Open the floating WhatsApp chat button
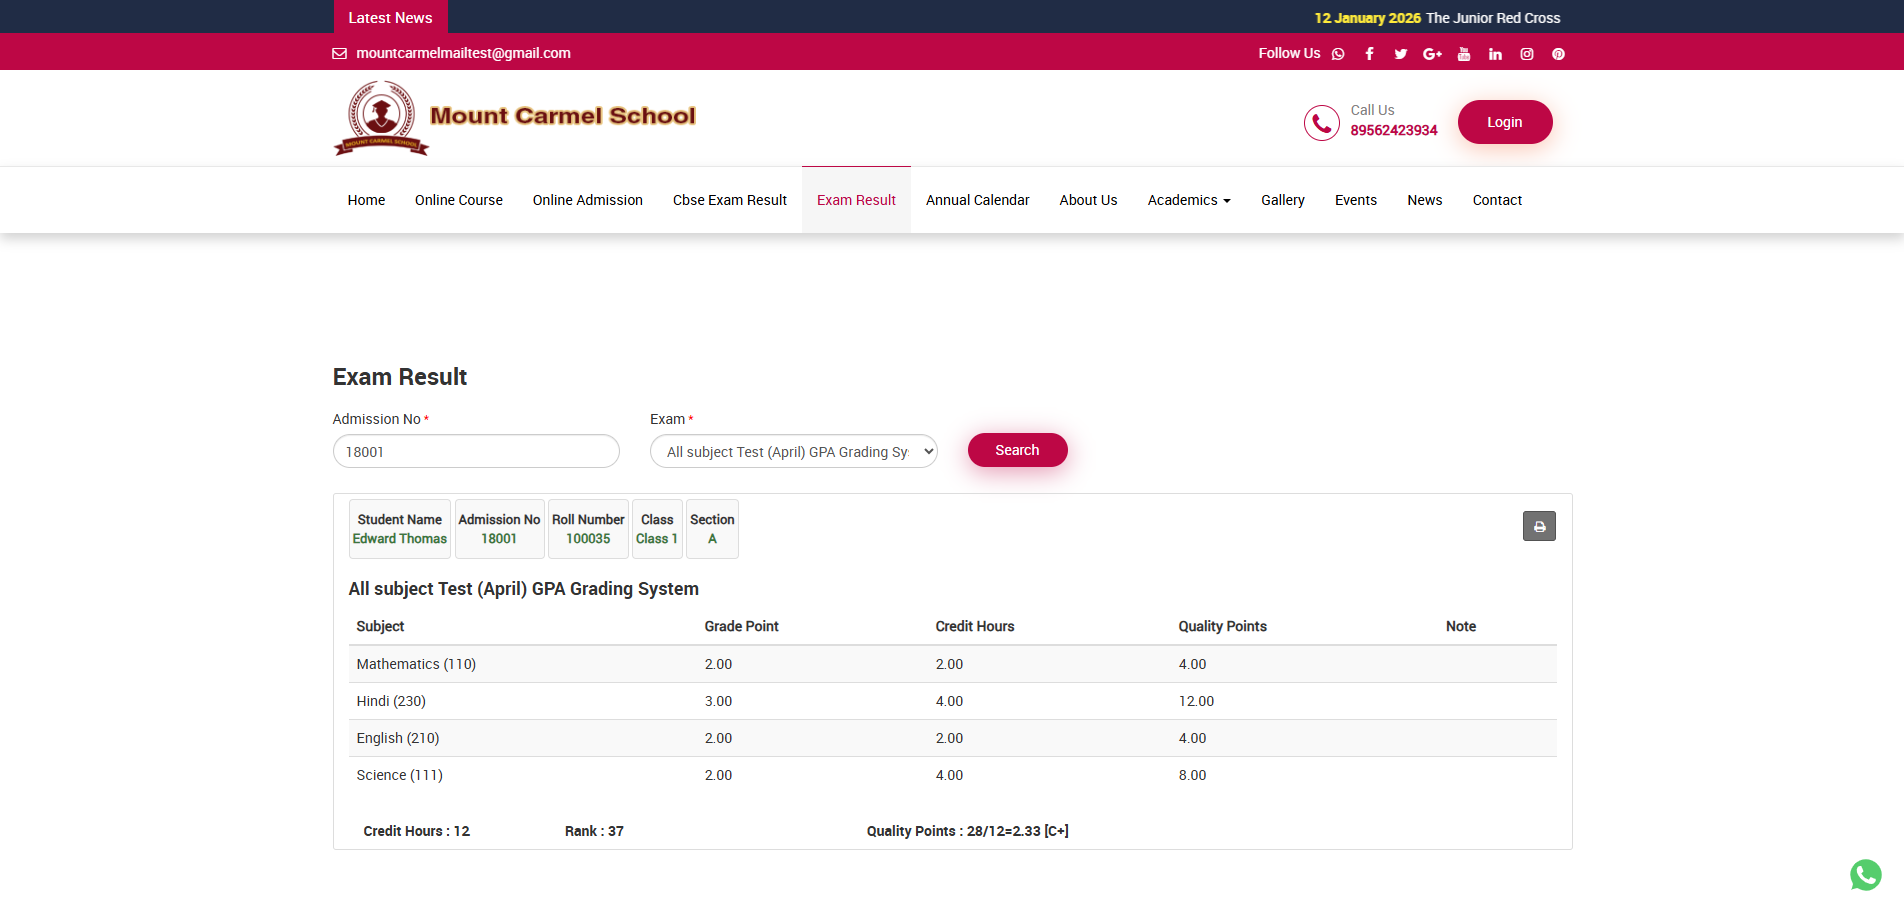Image resolution: width=1904 pixels, height=918 pixels. click(x=1865, y=875)
